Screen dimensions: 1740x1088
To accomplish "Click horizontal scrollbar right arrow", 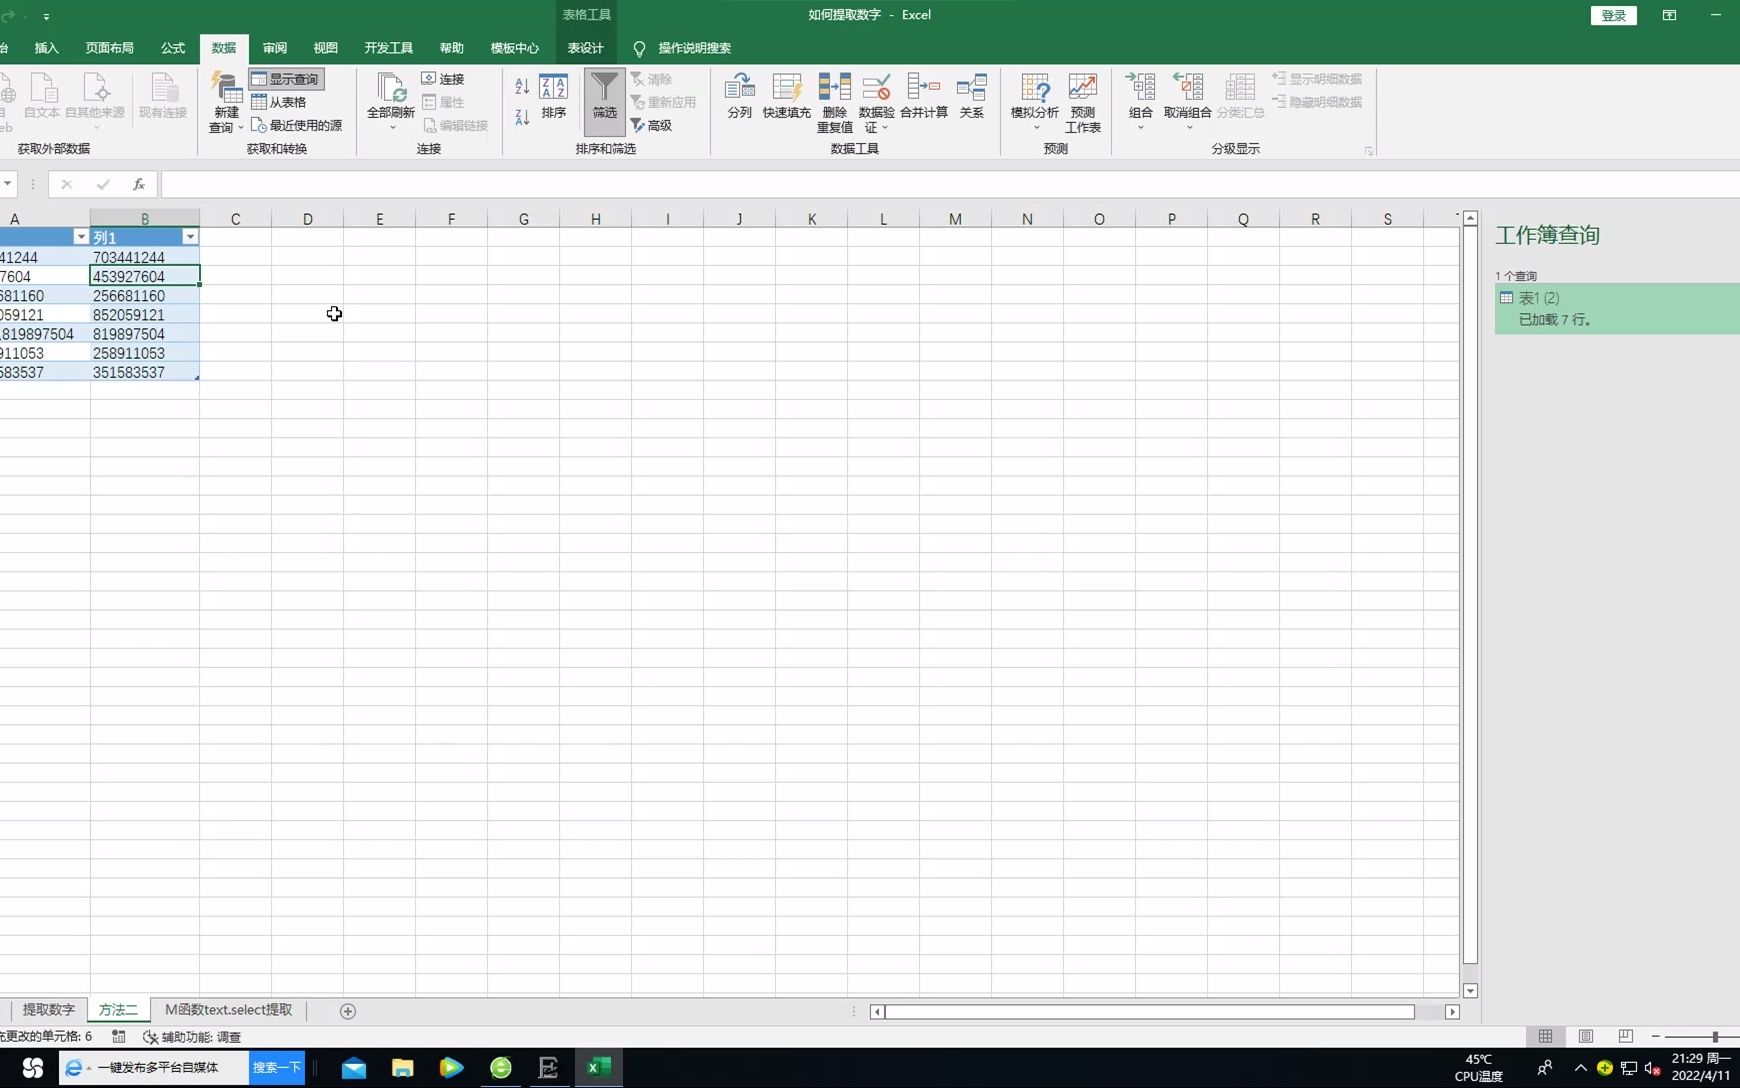I will (1452, 1012).
